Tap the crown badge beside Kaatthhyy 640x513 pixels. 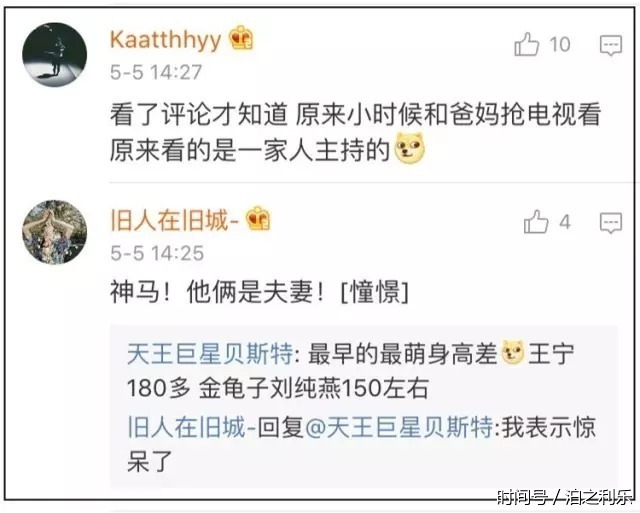tap(241, 38)
